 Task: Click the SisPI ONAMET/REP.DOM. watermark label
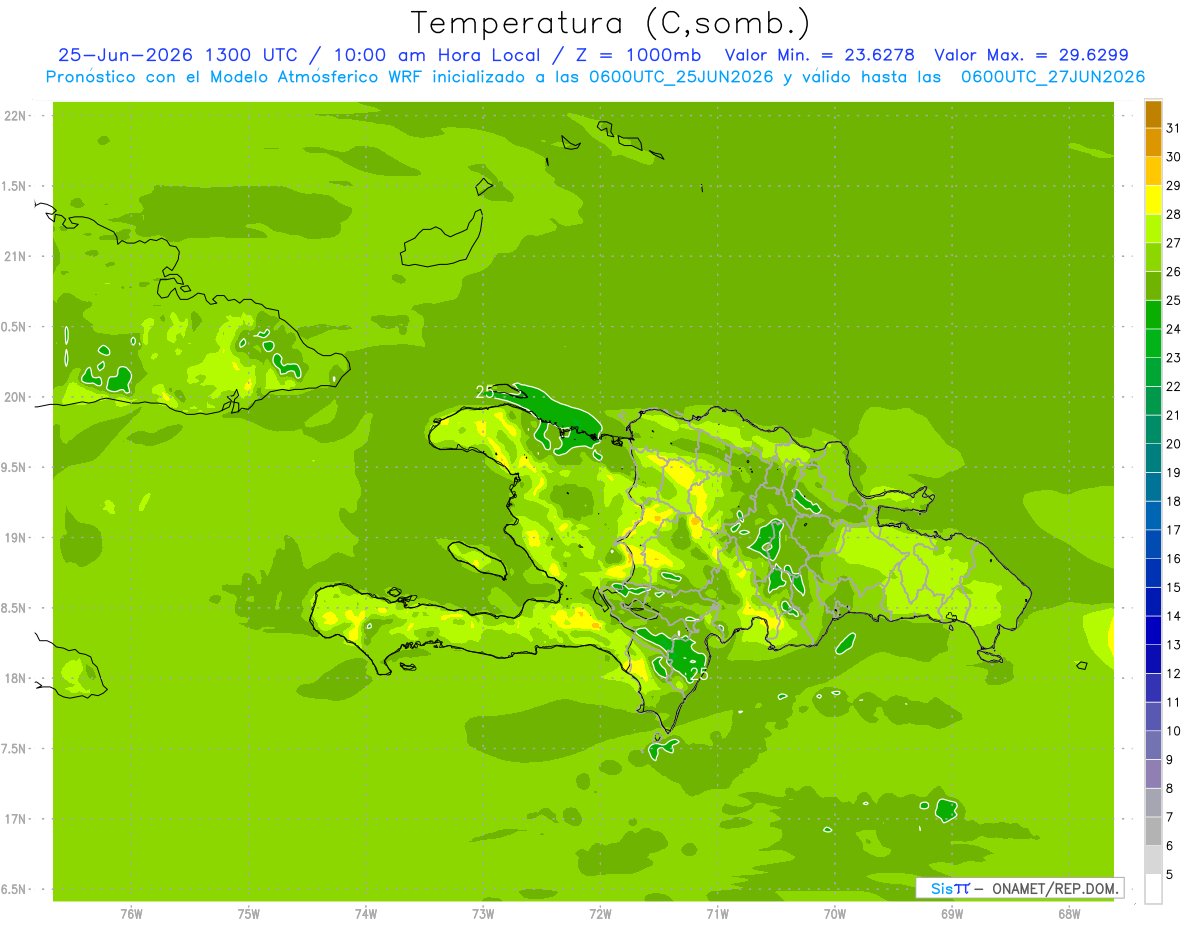pyautogui.click(x=1019, y=888)
